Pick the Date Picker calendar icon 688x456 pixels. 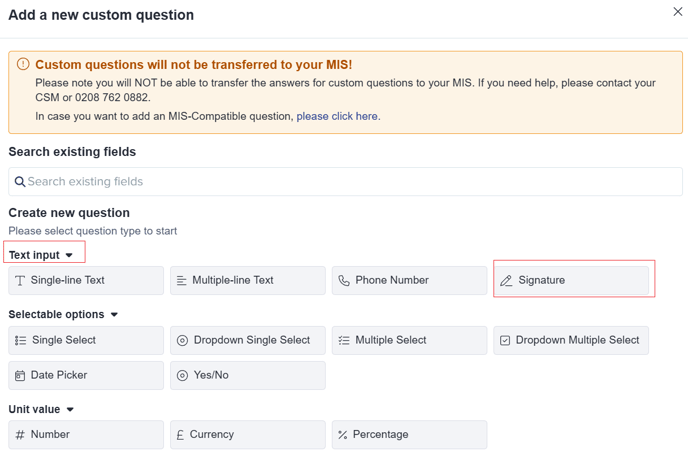point(20,376)
